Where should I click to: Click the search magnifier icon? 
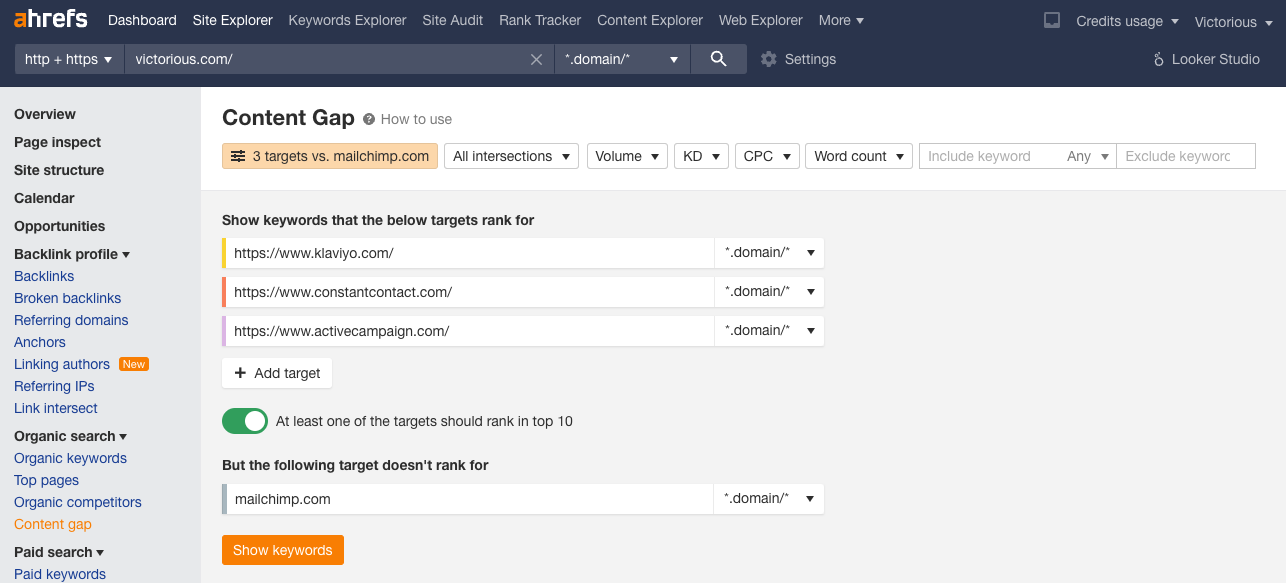click(718, 59)
